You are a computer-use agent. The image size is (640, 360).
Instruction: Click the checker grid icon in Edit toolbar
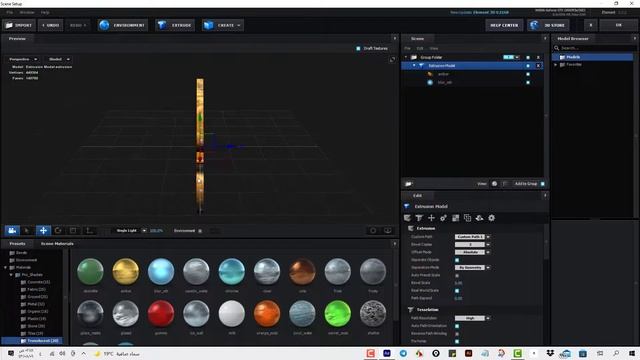tap(456, 218)
